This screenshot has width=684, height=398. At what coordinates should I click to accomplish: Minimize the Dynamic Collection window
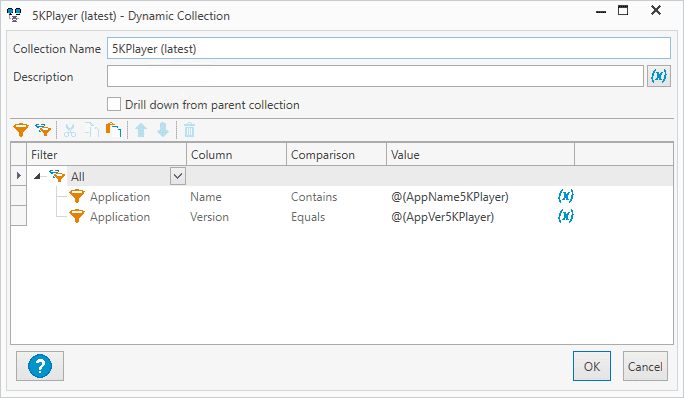point(601,11)
